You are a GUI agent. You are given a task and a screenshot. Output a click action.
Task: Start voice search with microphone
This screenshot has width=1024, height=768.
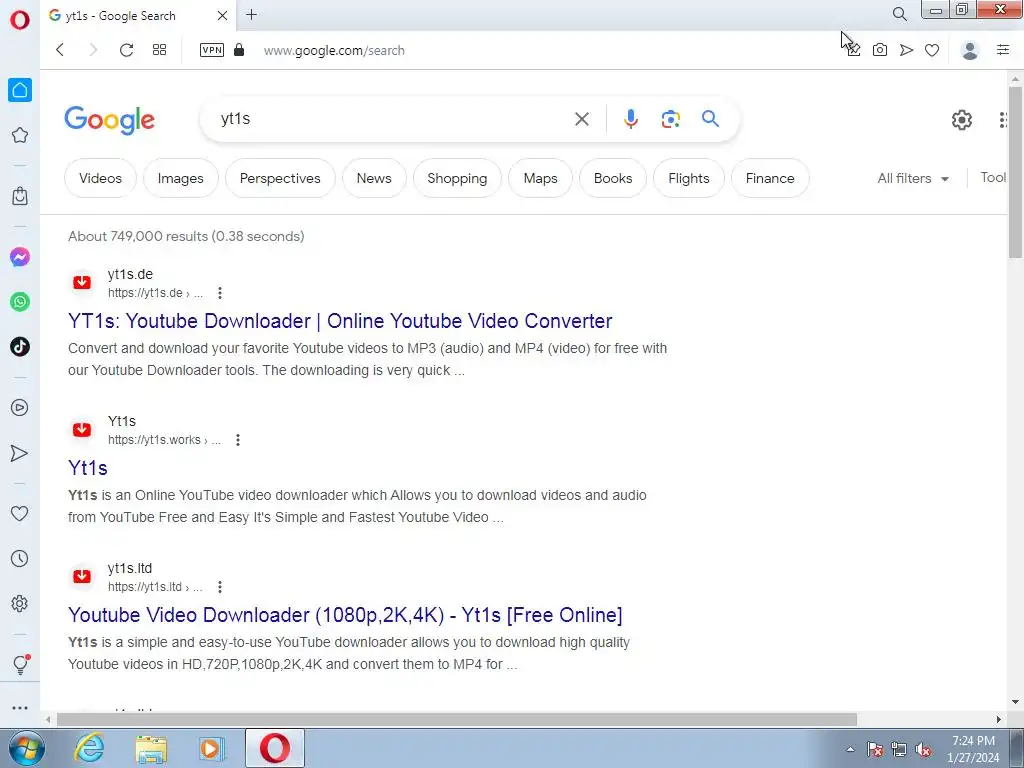[x=630, y=119]
